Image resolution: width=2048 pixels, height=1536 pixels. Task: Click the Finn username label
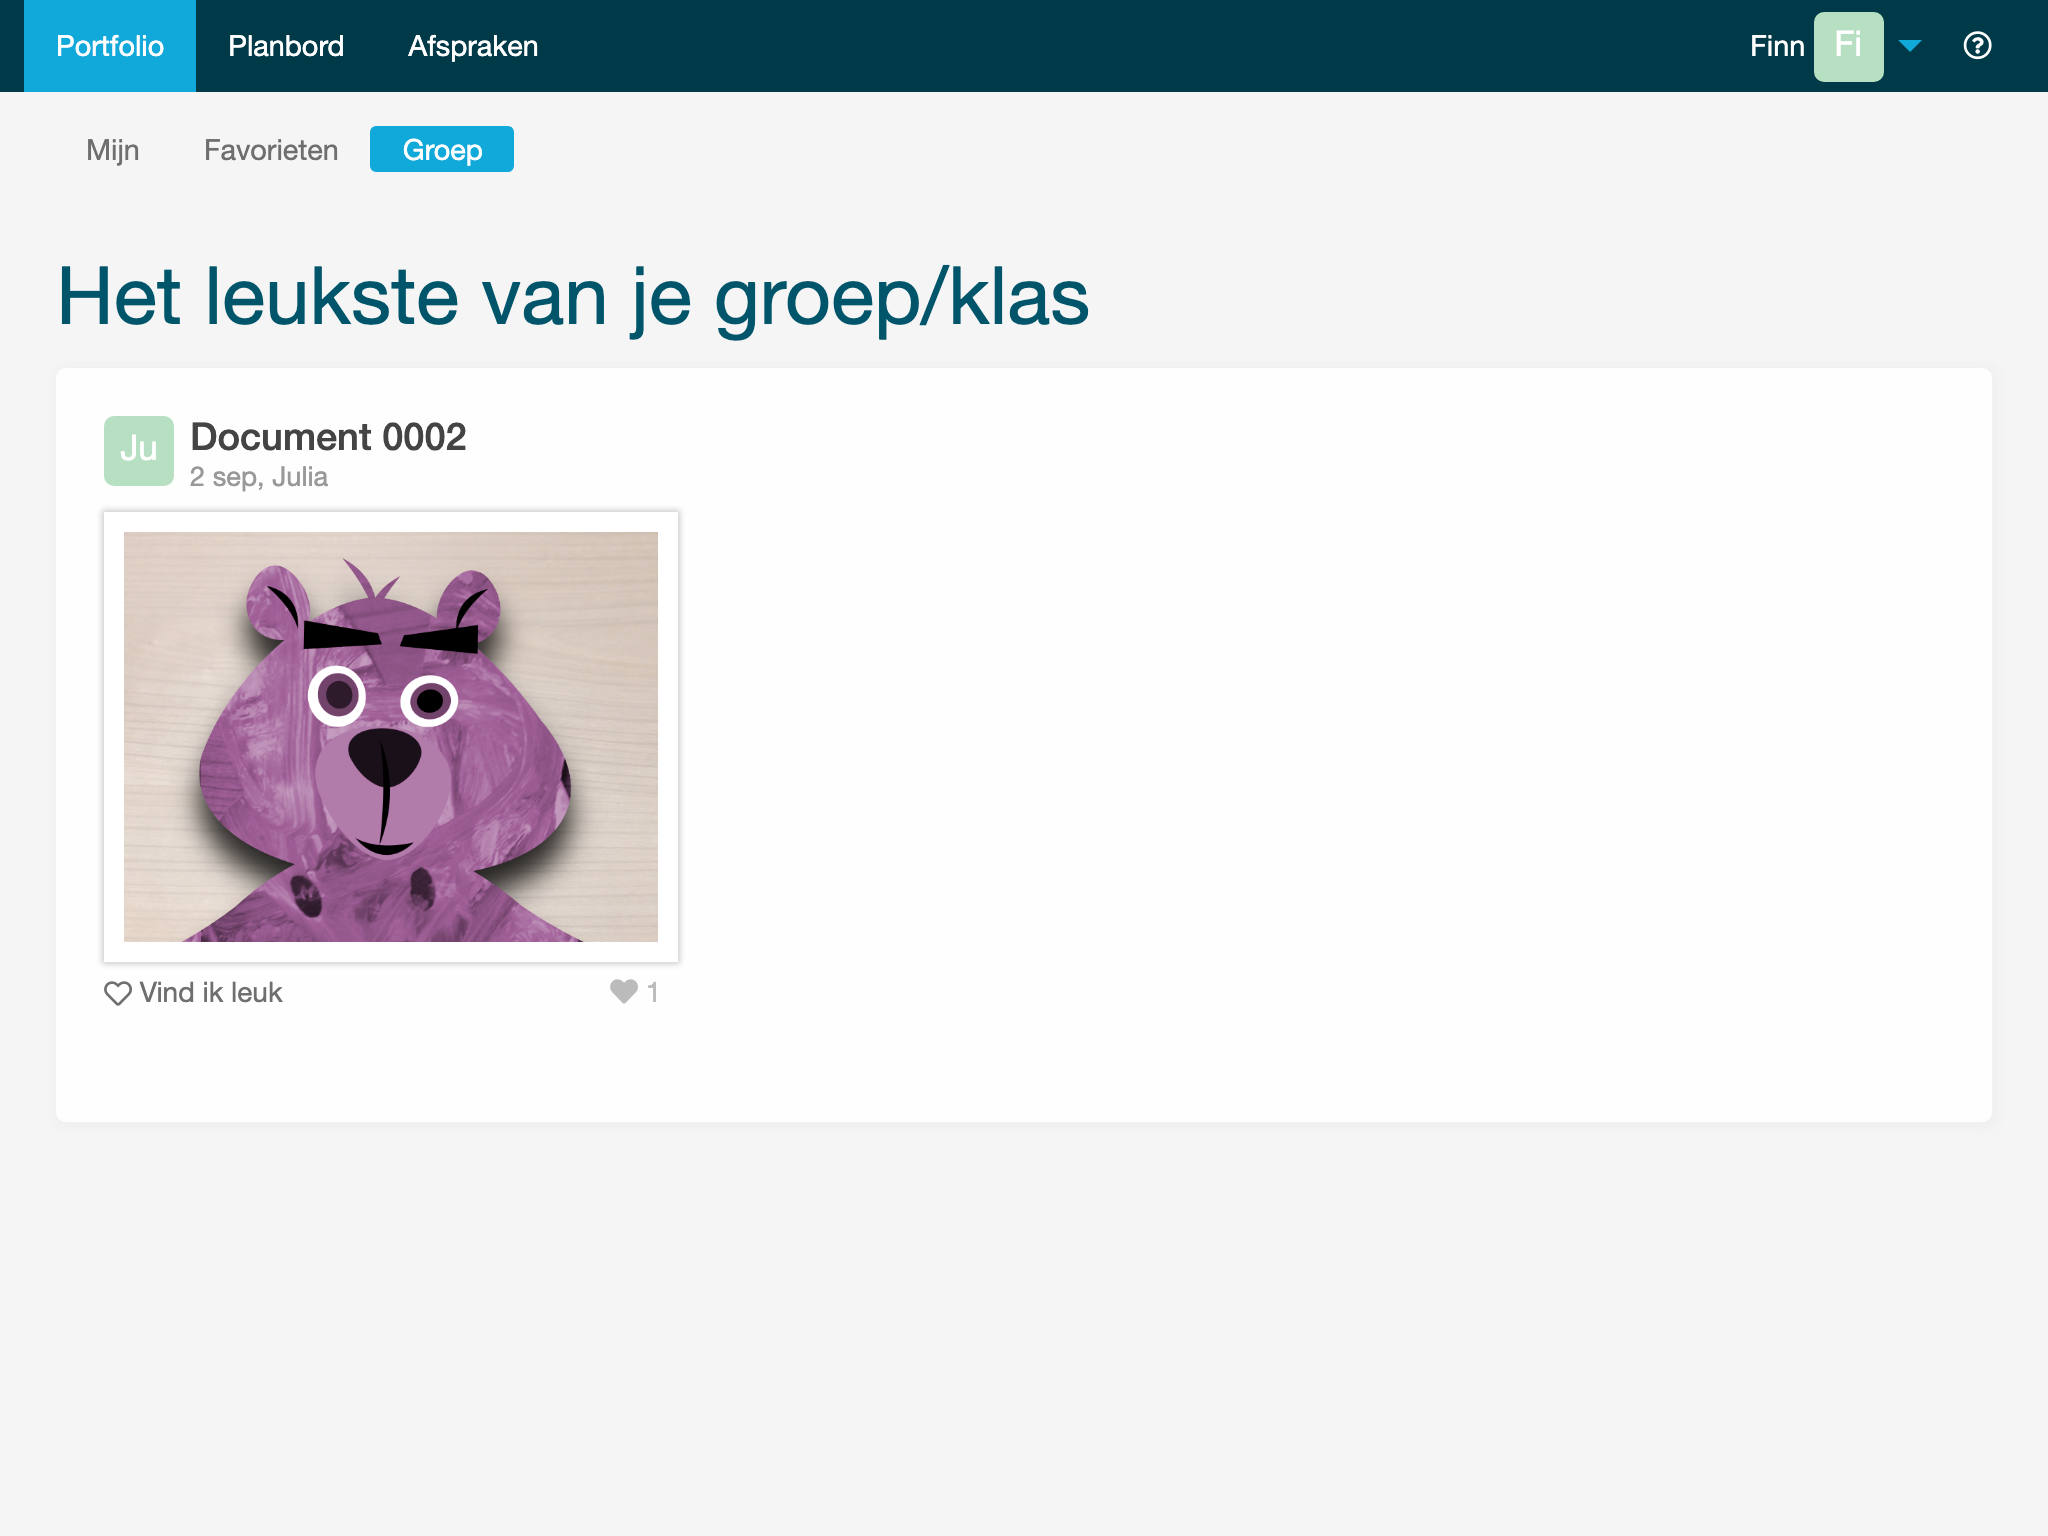point(1777,46)
